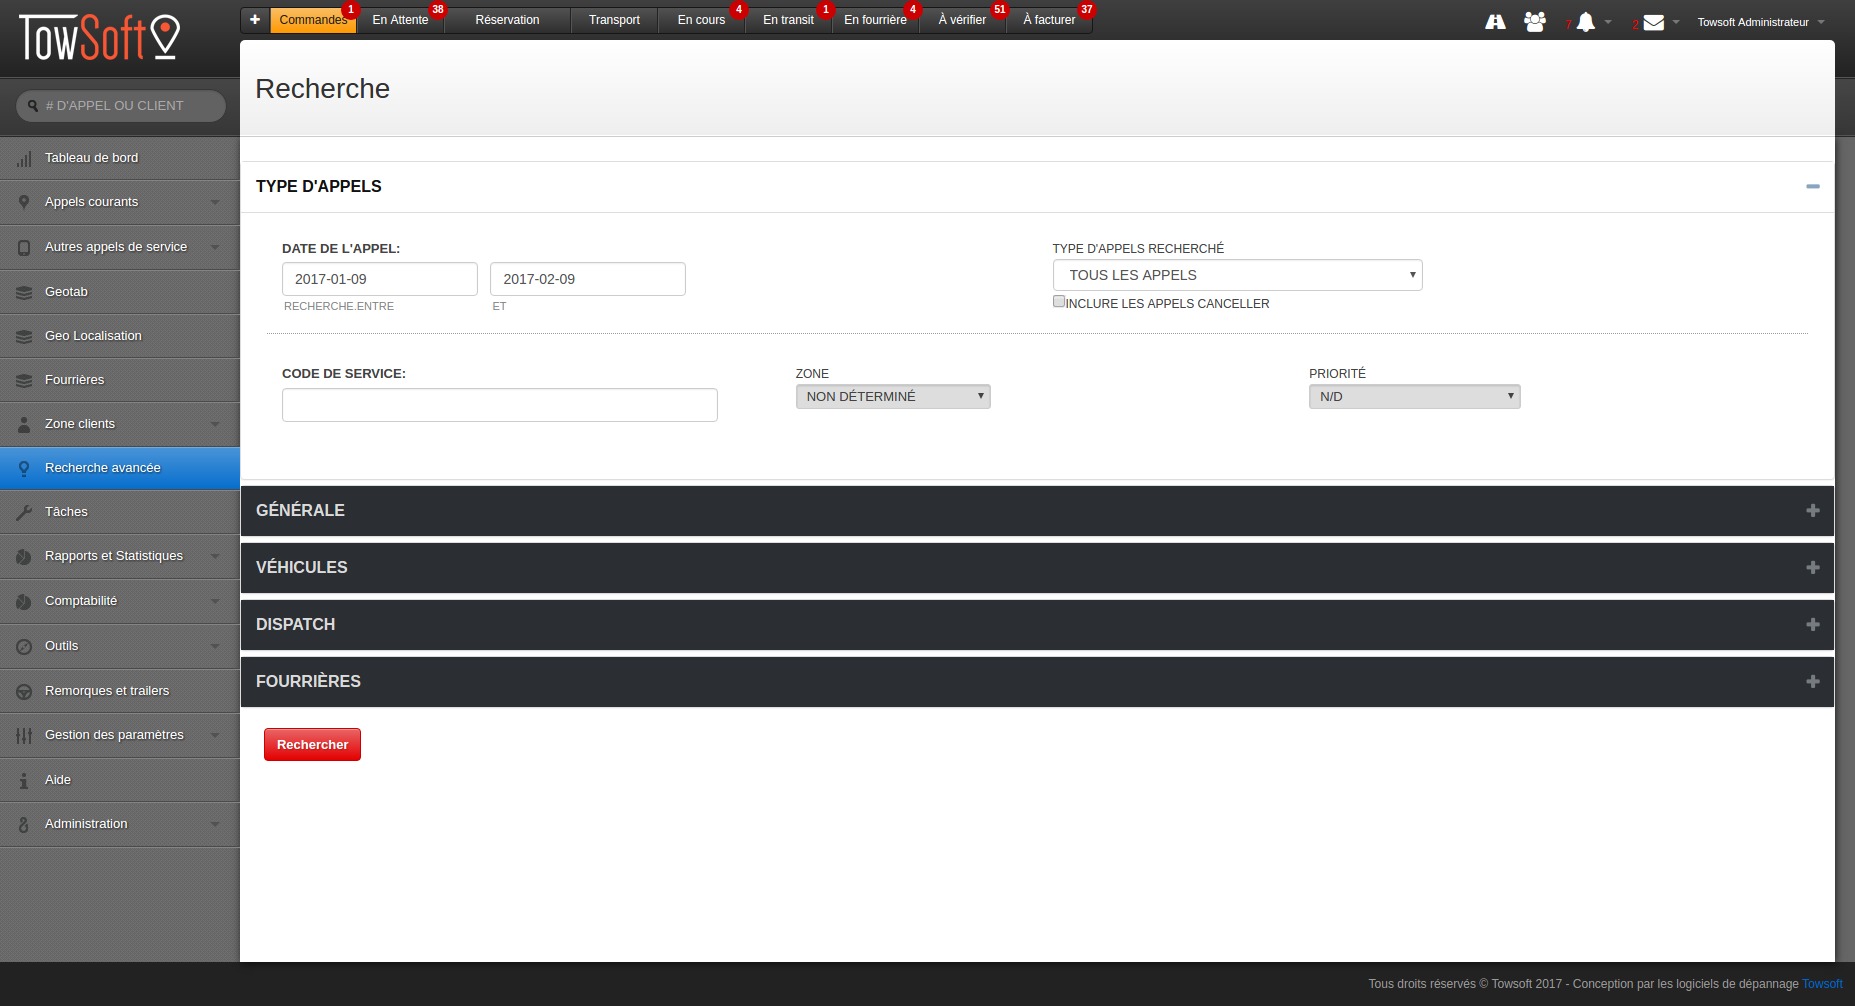Open the Priorité dropdown
The height and width of the screenshot is (1006, 1855).
pos(1414,397)
